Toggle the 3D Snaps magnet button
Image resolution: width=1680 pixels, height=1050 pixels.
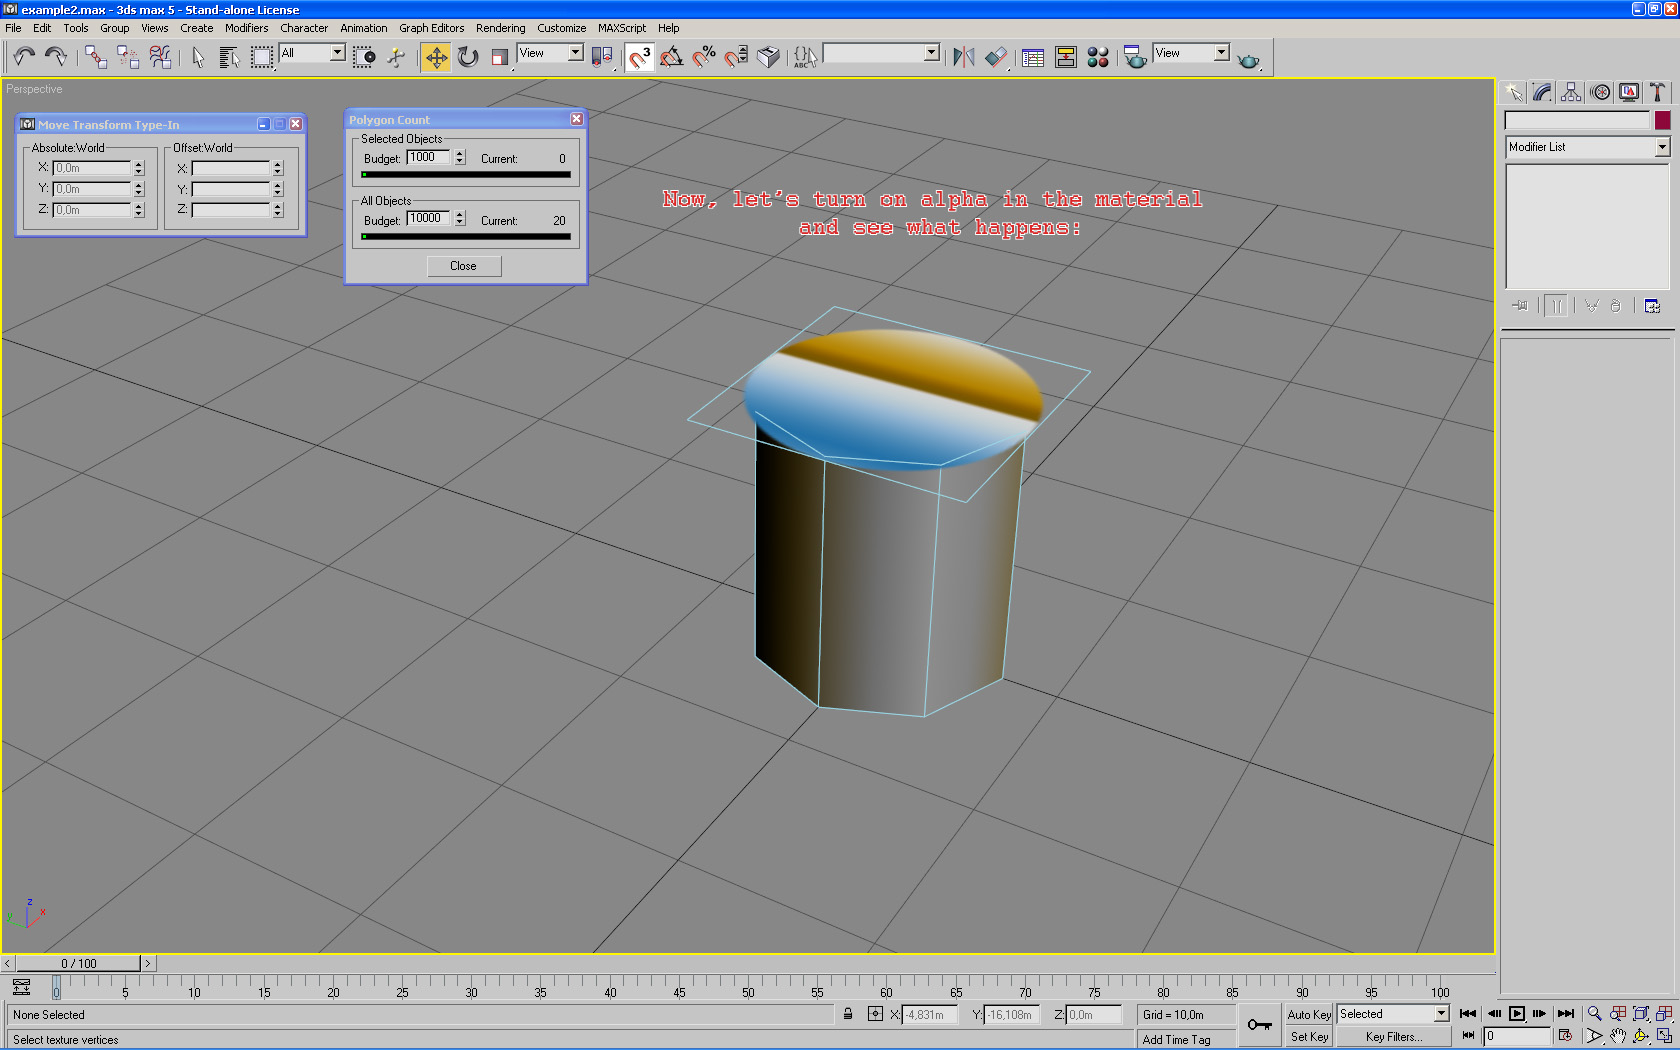(640, 57)
